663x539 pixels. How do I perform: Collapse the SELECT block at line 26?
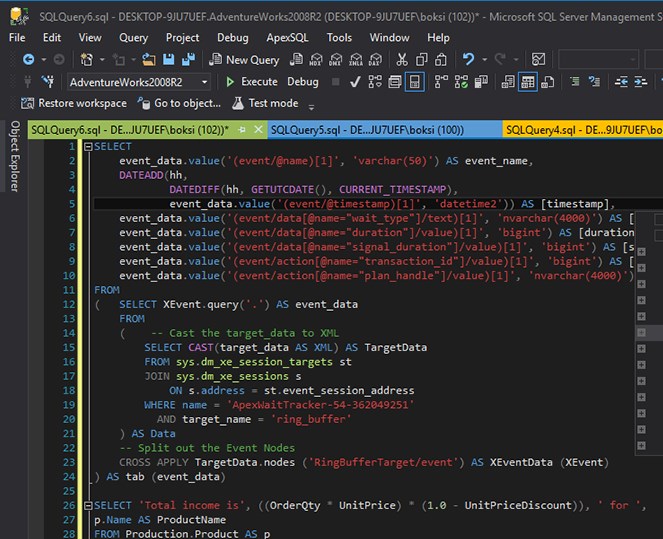tap(88, 506)
